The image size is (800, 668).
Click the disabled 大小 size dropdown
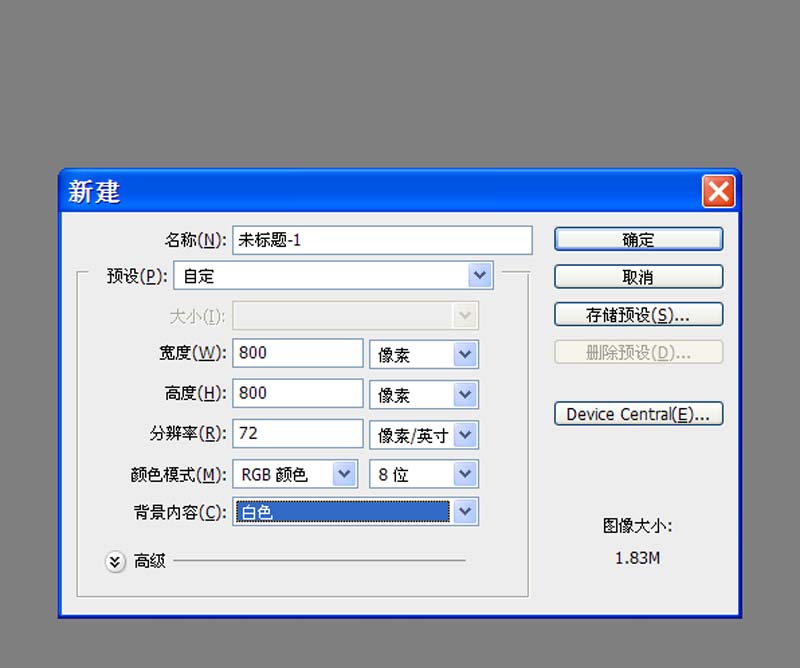point(464,315)
